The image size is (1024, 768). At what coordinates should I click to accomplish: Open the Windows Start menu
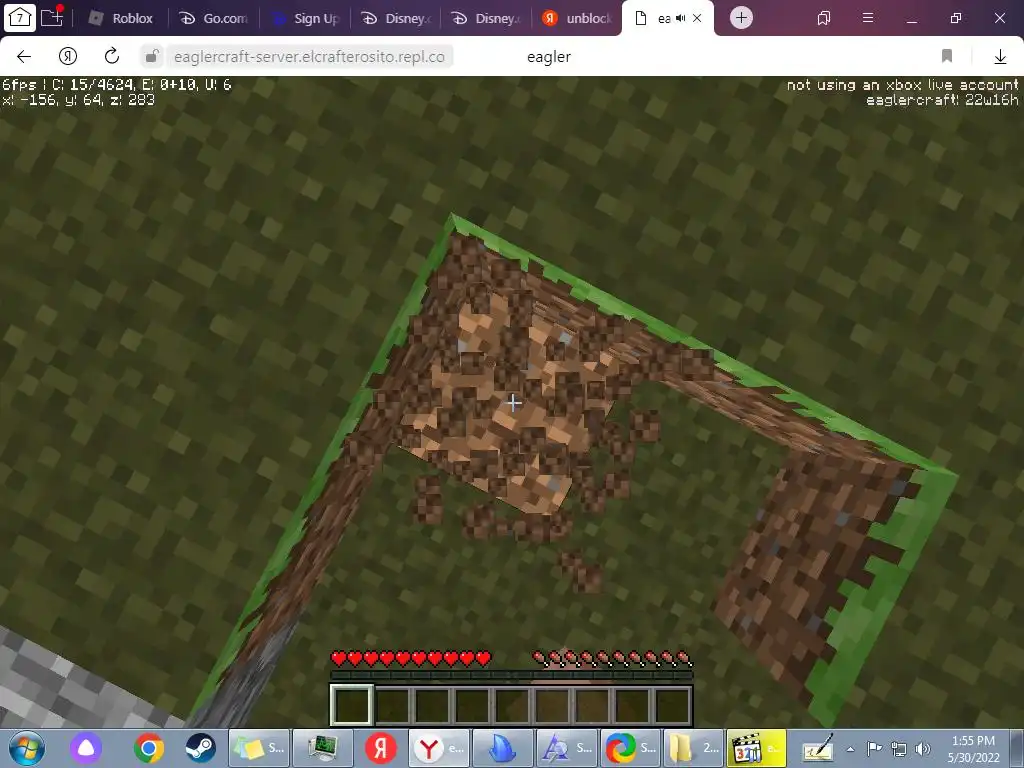tap(27, 748)
